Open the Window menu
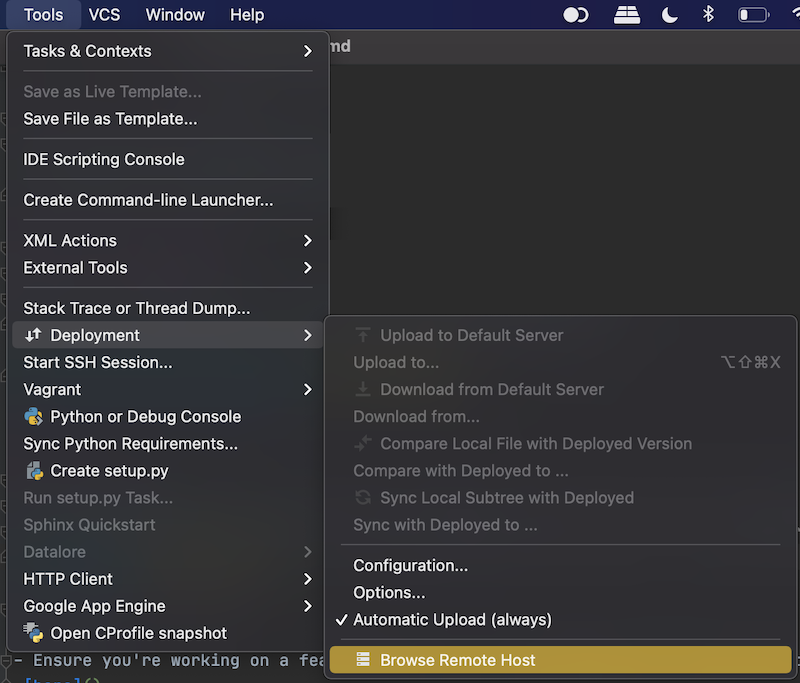The image size is (800, 683). [x=175, y=15]
